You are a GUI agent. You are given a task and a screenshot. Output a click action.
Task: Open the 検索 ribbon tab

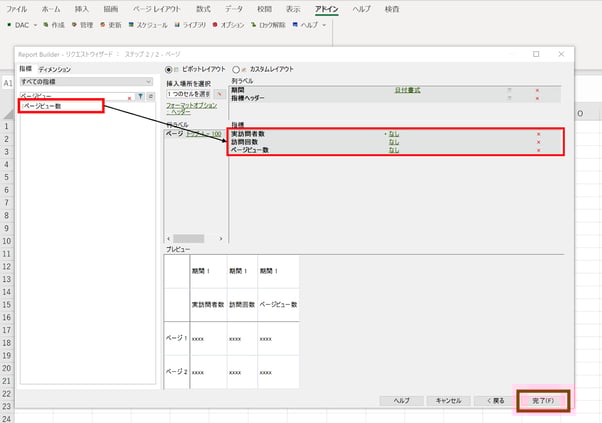pyautogui.click(x=392, y=9)
